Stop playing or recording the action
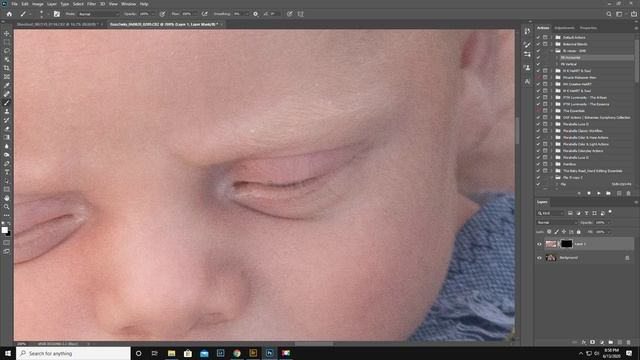The height and width of the screenshot is (360, 640). [x=579, y=193]
